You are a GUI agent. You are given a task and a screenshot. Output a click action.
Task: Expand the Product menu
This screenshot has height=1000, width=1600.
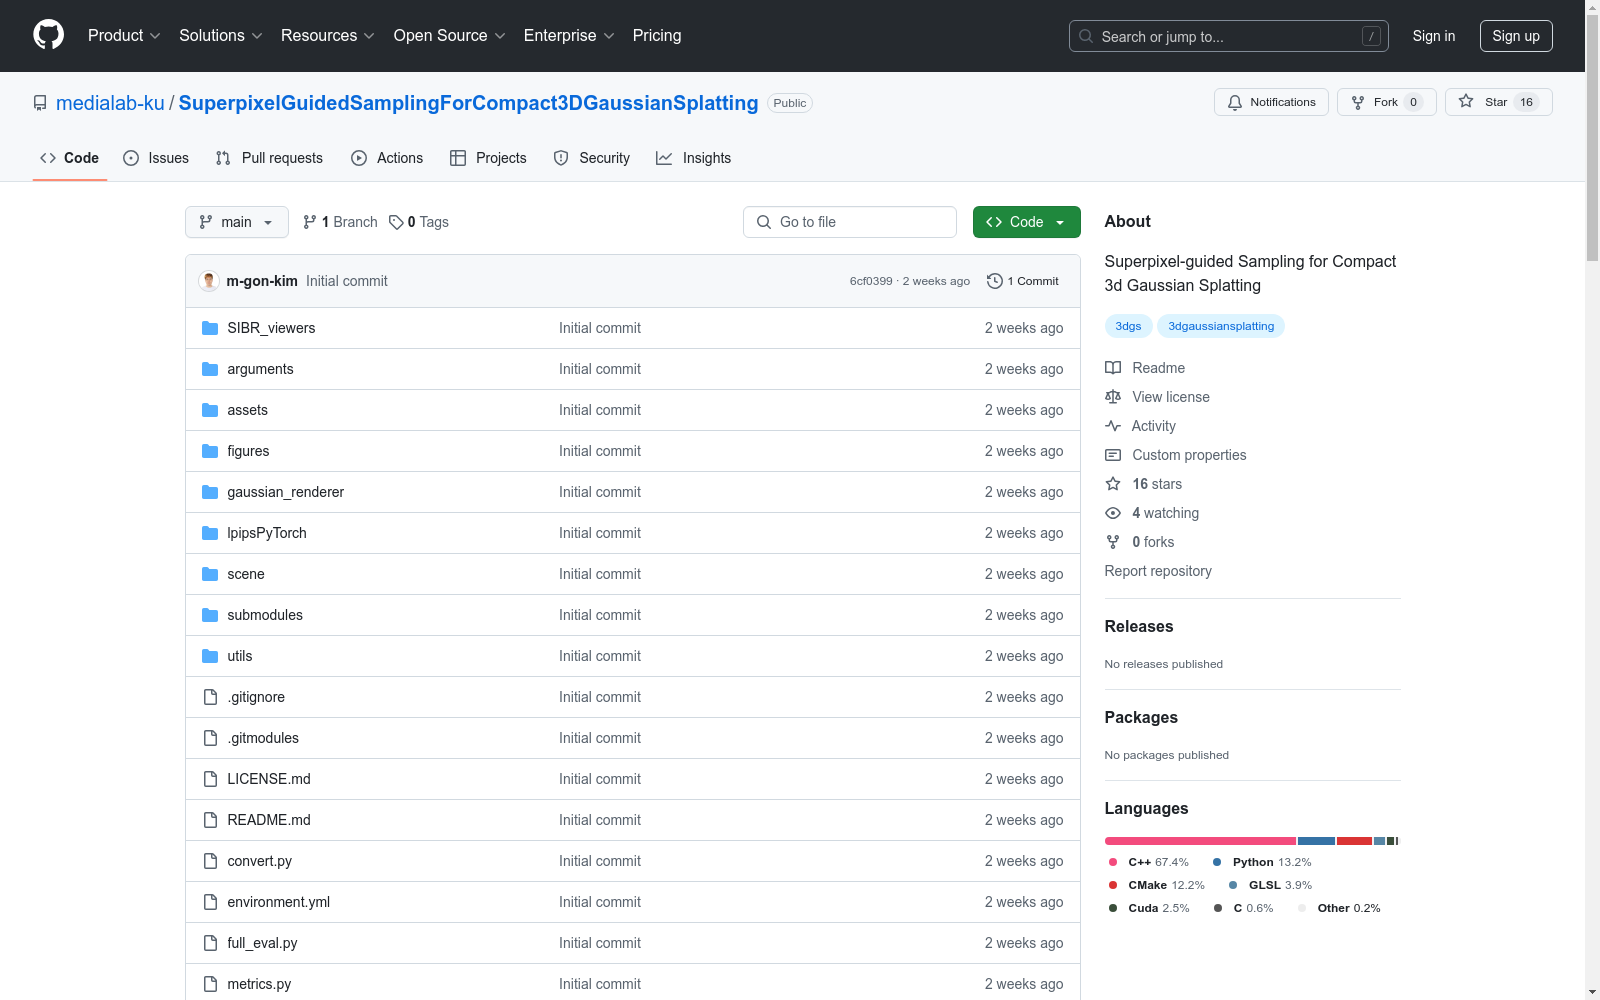tap(124, 35)
